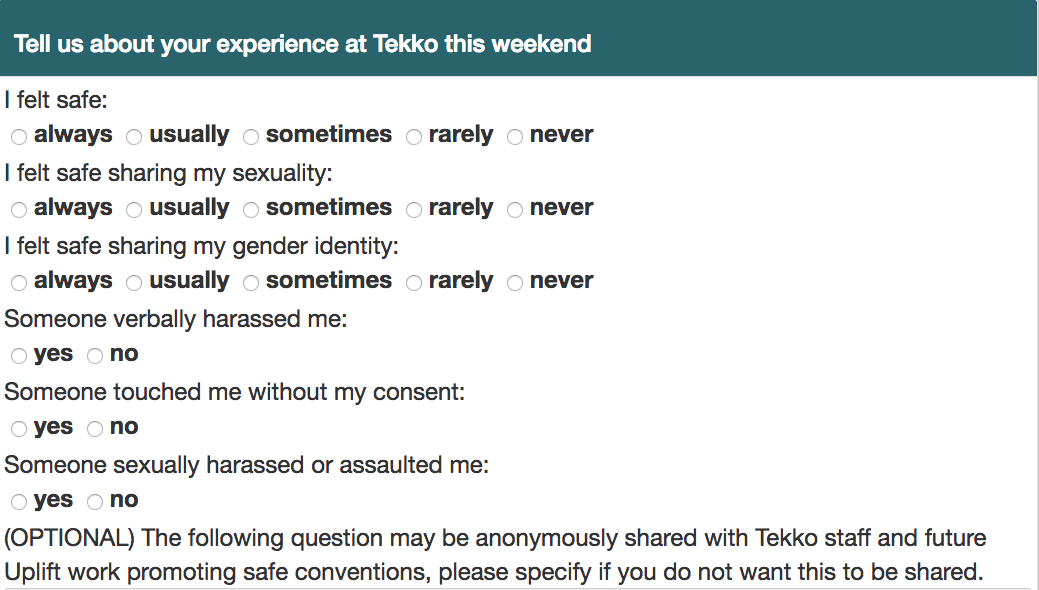This screenshot has width=1039, height=590.
Task: Choose 'sometimes' for sharing my sexuality
Action: pos(250,209)
